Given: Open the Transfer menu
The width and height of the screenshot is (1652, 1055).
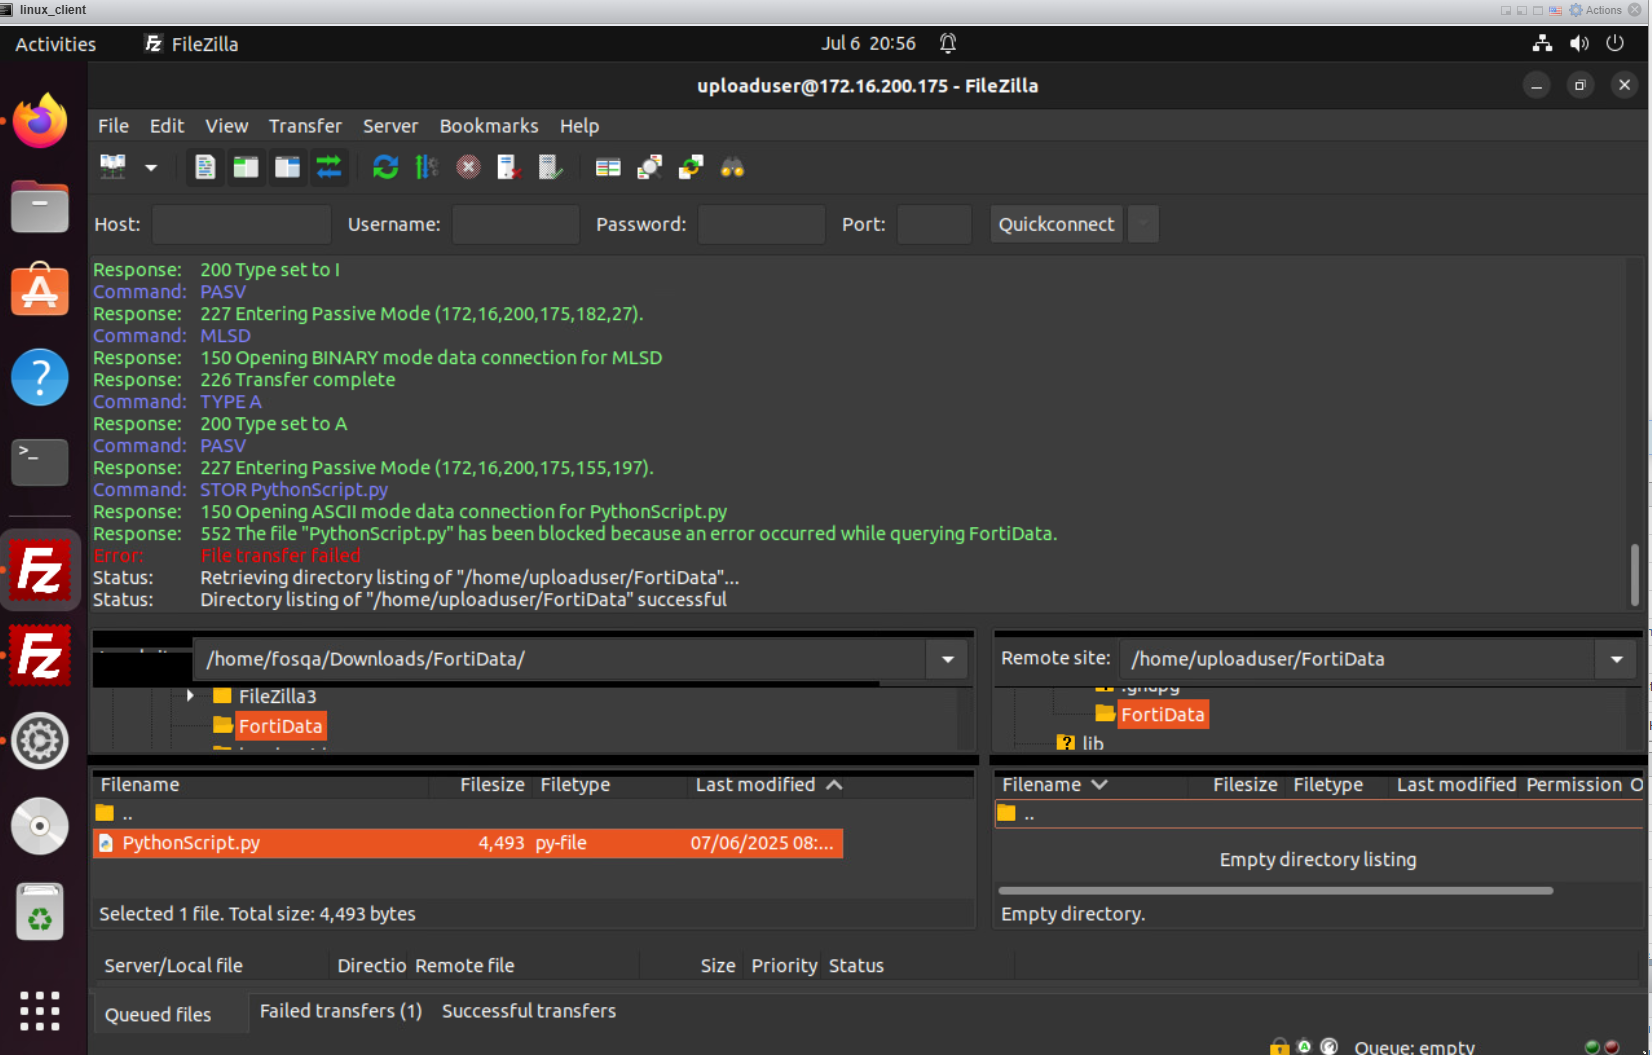Looking at the screenshot, I should pyautogui.click(x=305, y=126).
